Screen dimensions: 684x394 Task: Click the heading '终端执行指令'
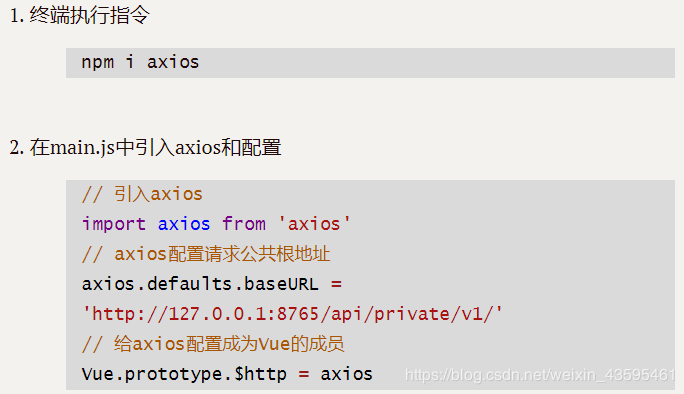90,15
